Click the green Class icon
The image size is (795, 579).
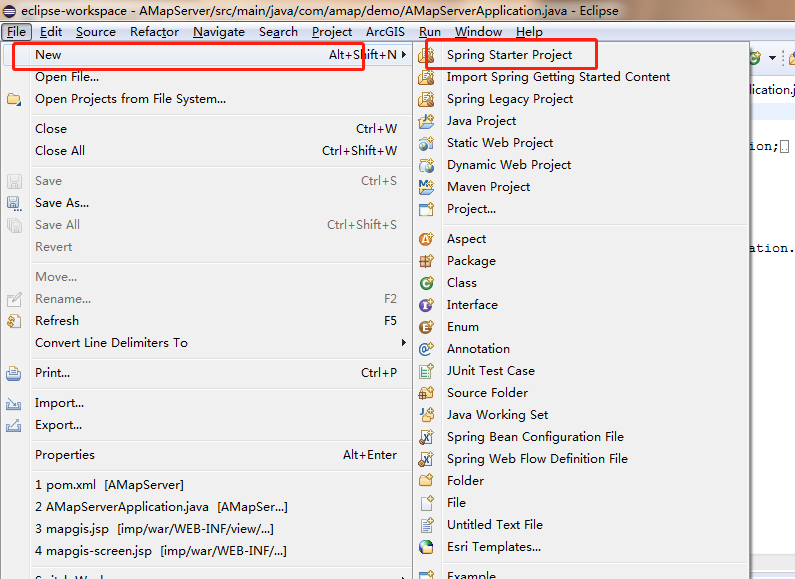(x=426, y=283)
